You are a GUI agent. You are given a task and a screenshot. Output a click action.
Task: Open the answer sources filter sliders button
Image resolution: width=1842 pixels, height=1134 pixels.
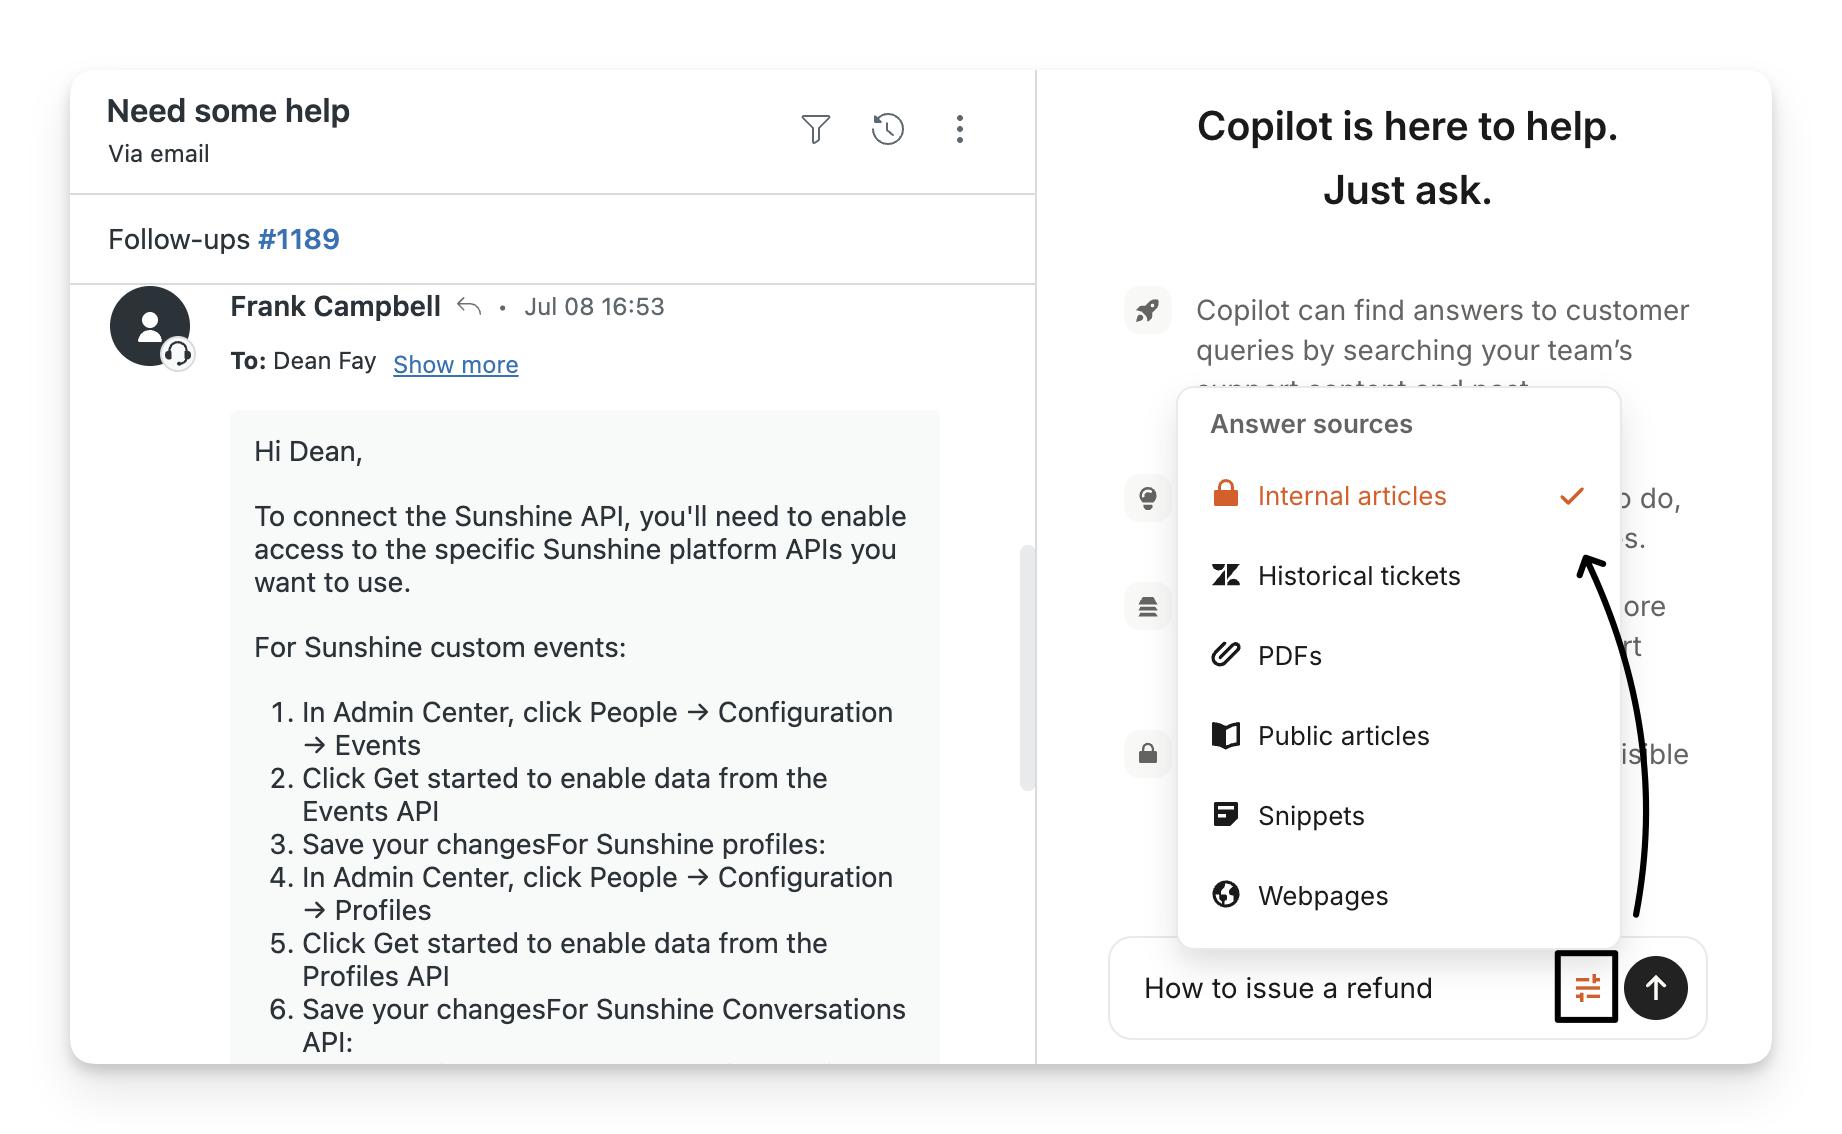click(x=1586, y=988)
